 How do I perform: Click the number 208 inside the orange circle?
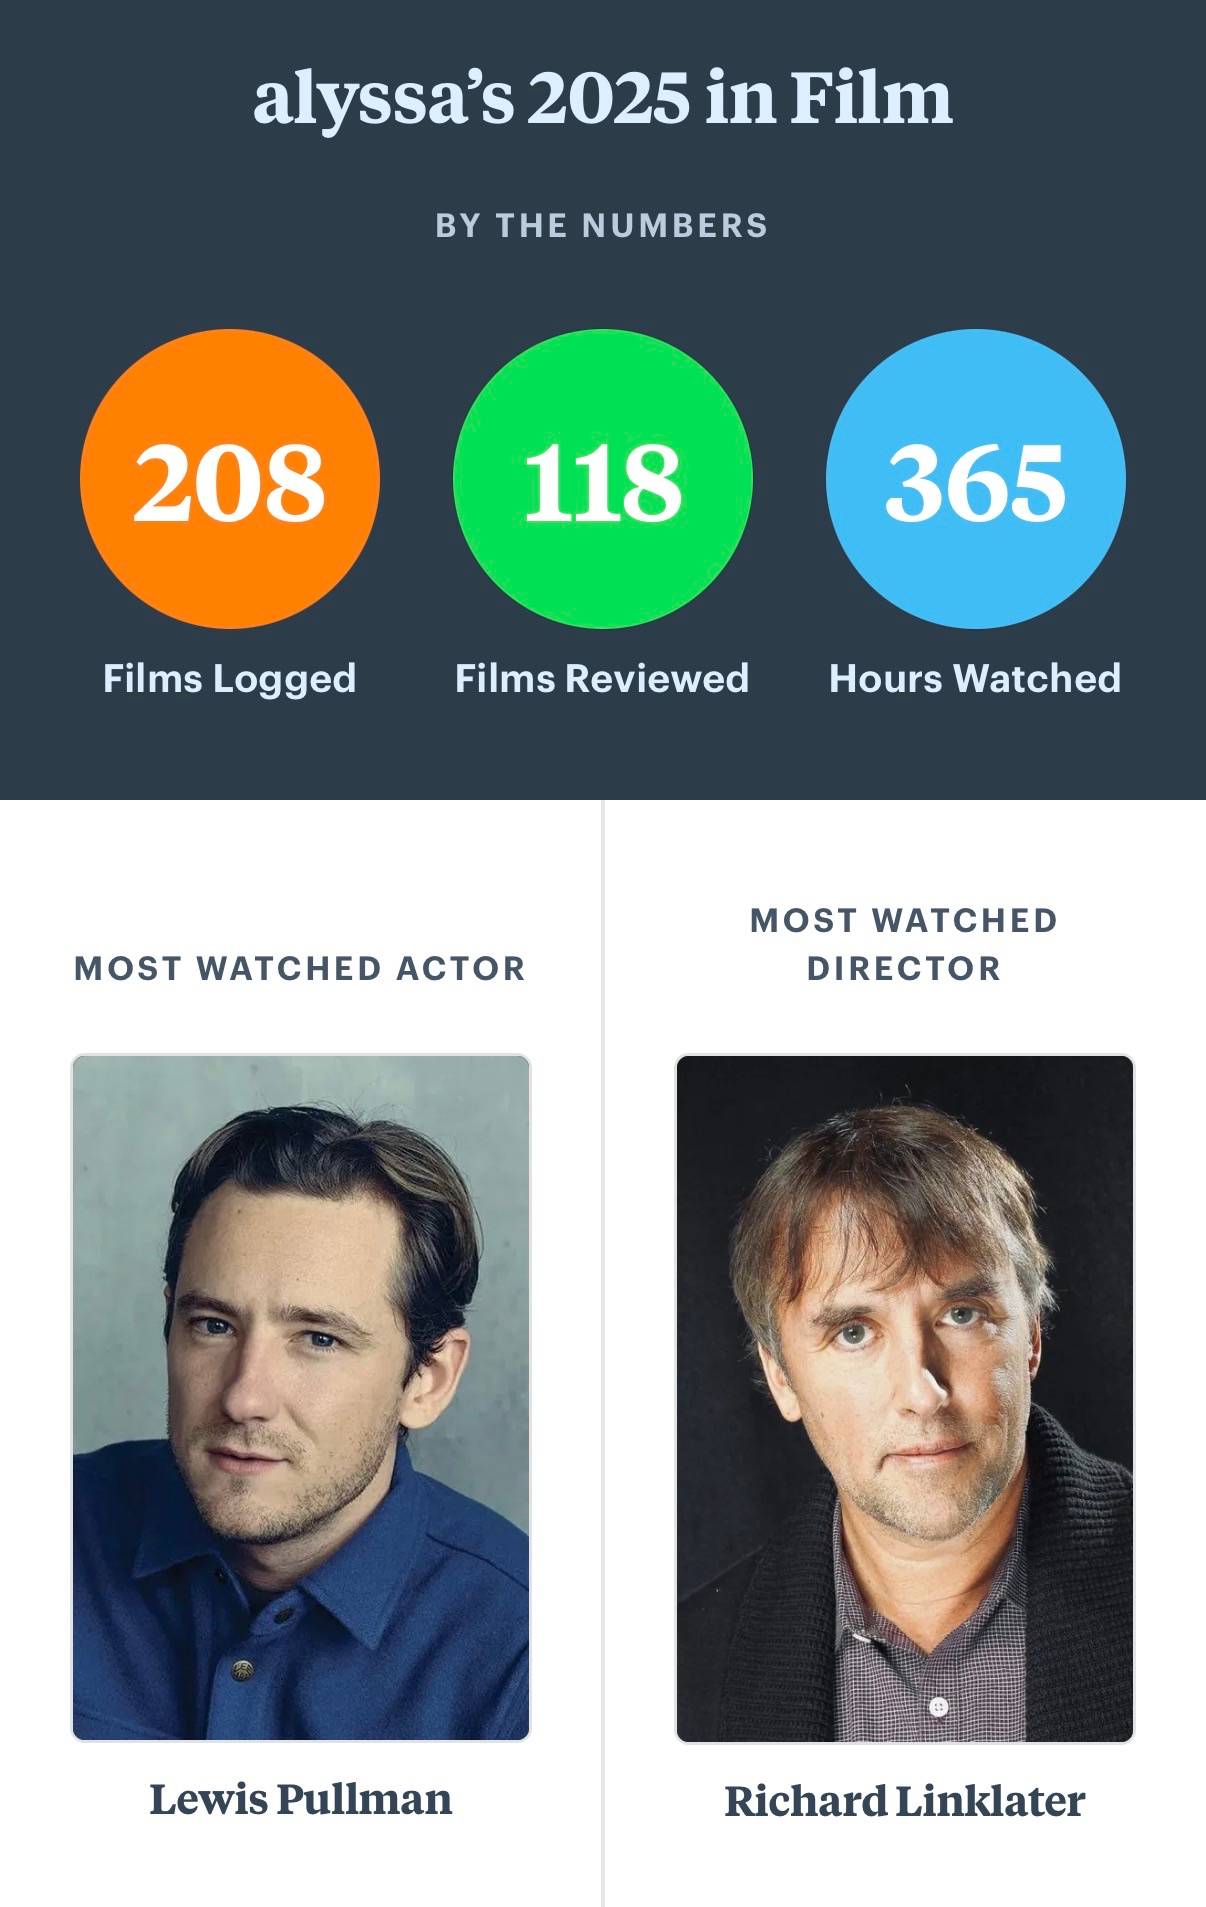[230, 483]
